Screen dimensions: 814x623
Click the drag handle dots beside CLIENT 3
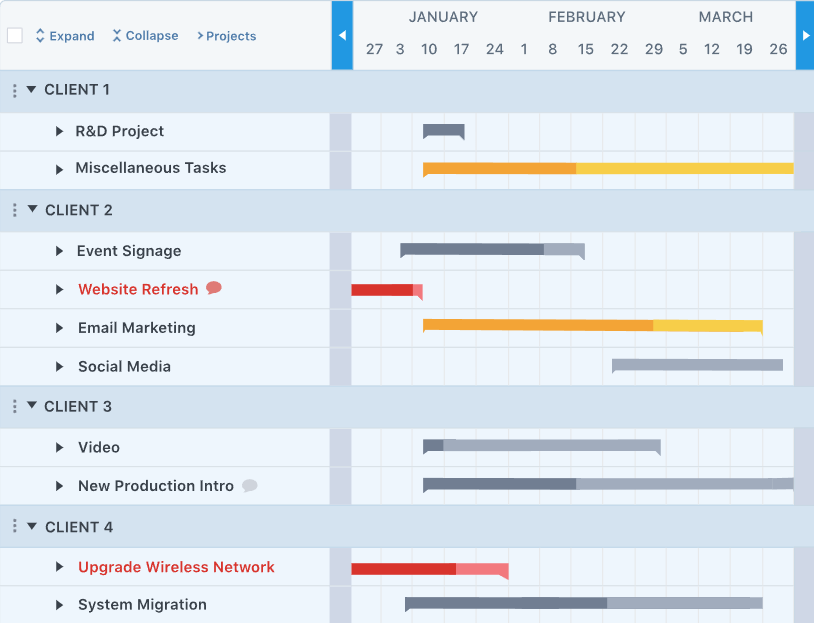click(x=15, y=407)
